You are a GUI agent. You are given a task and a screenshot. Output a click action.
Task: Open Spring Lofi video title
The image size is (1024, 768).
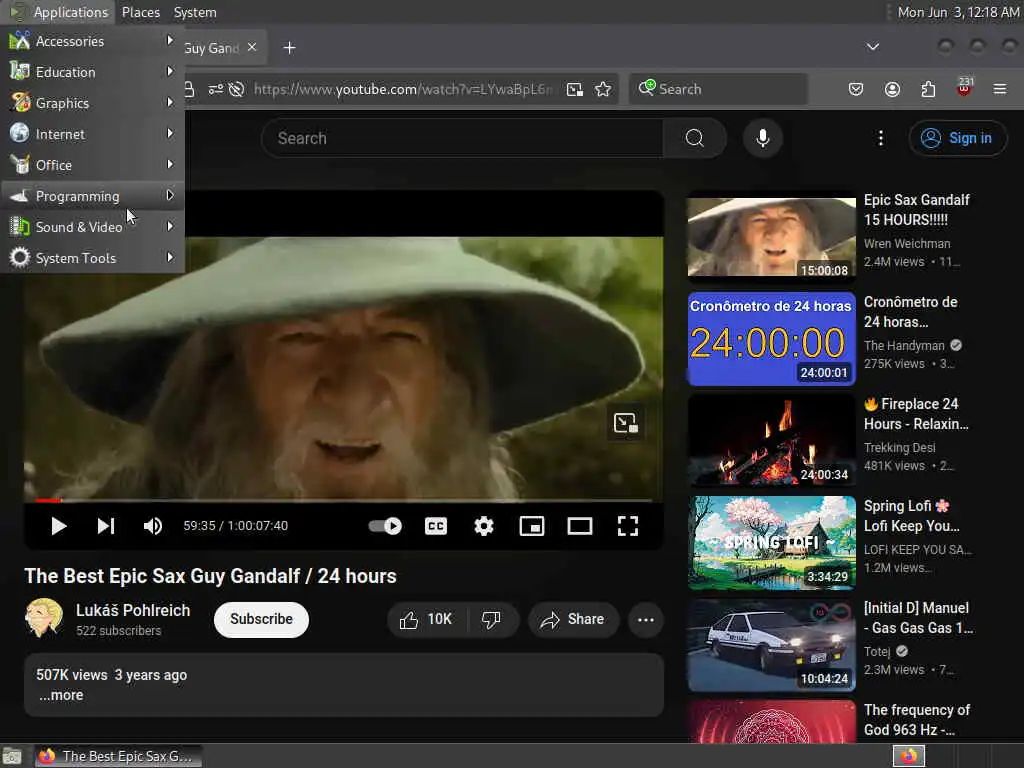click(912, 516)
